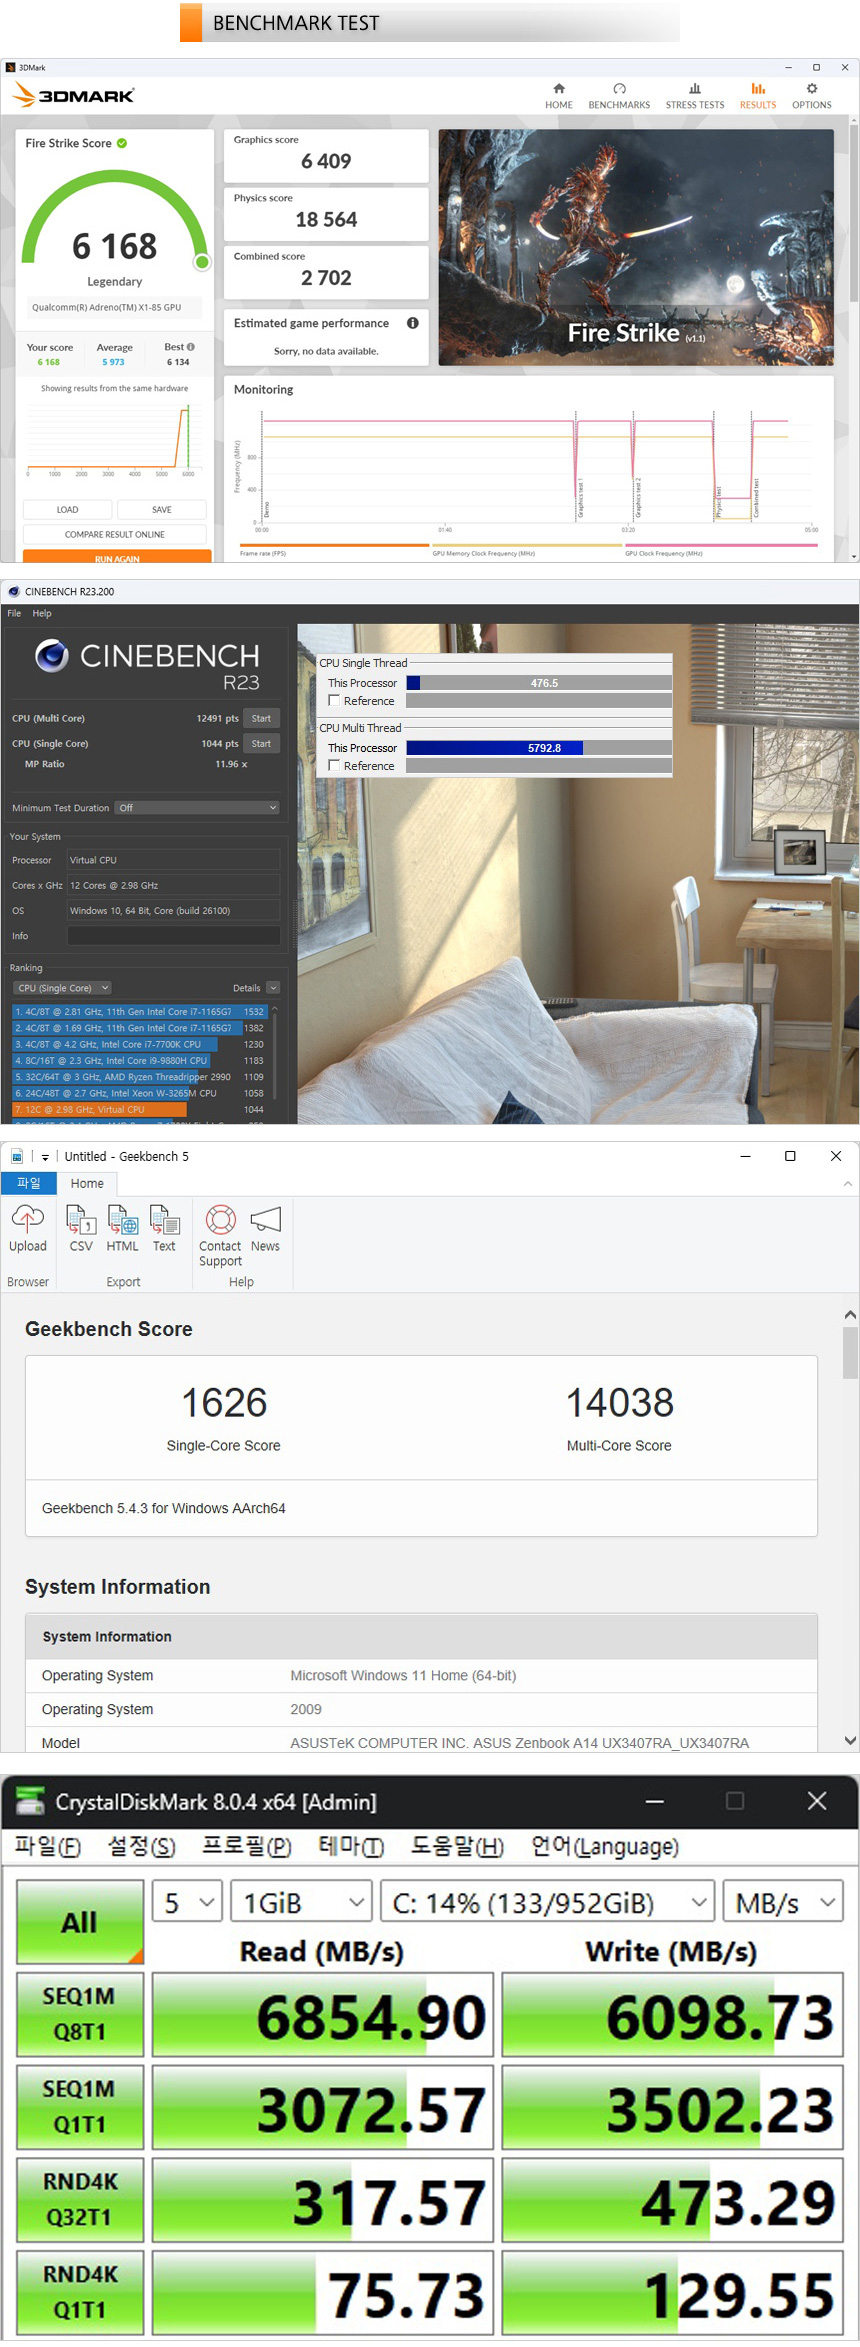The width and height of the screenshot is (860, 2347).
Task: Export Geekbench results as HTML
Action: pos(123,1229)
